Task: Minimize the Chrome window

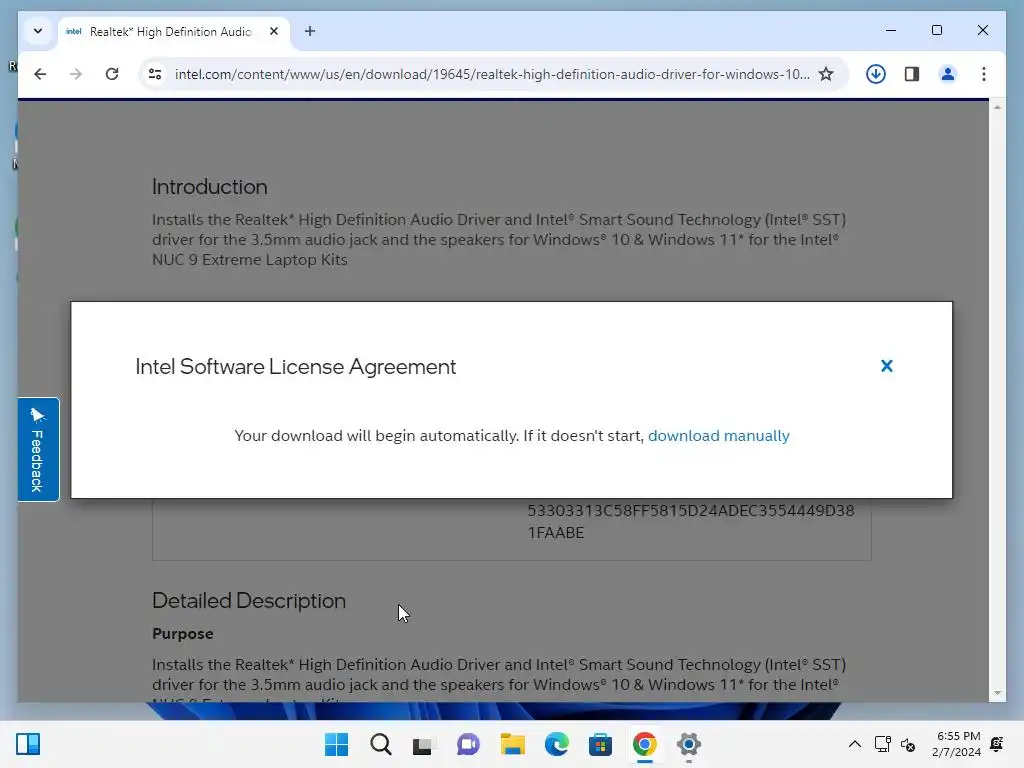Action: click(891, 30)
